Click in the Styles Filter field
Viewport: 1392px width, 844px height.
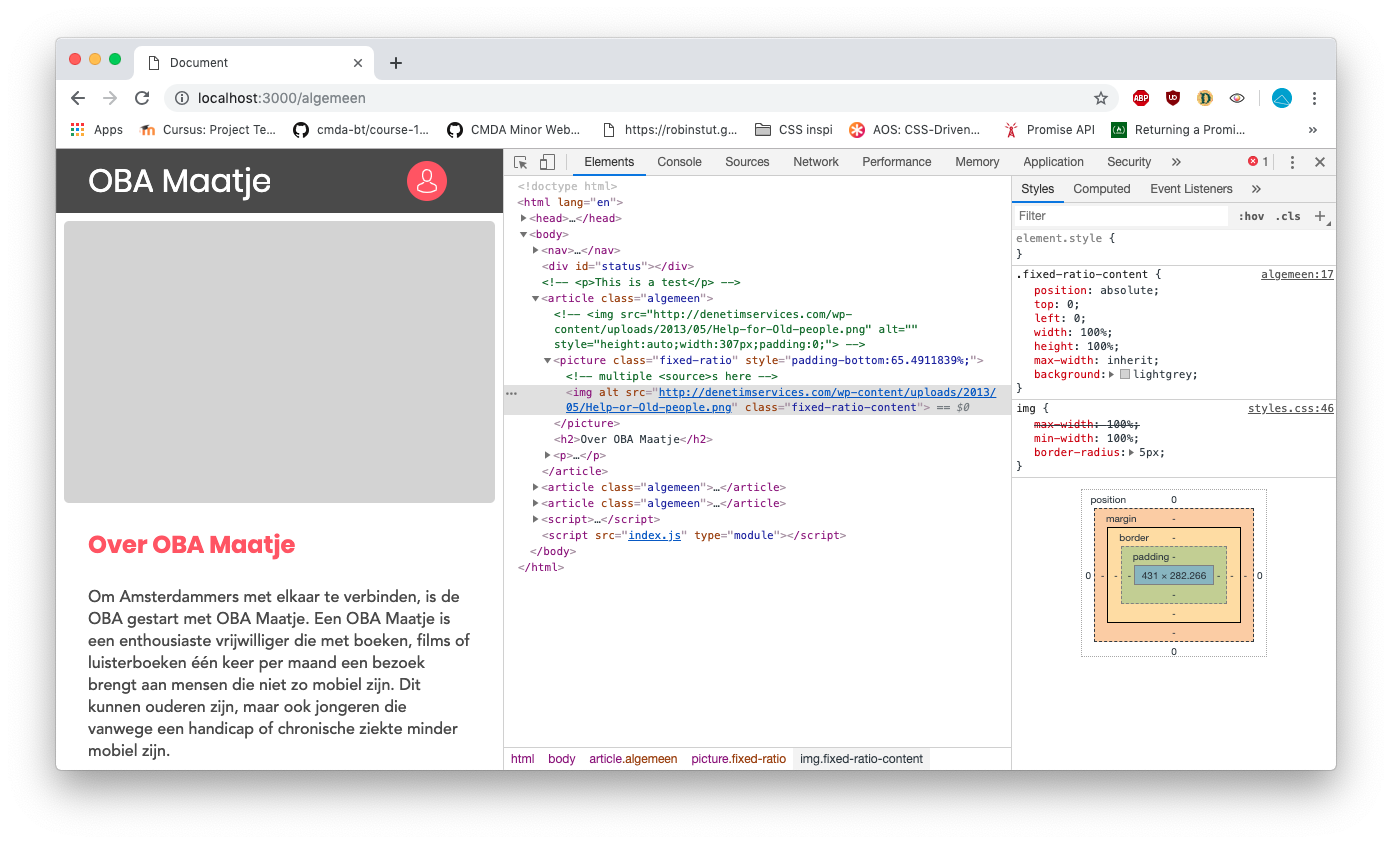(x=1120, y=216)
